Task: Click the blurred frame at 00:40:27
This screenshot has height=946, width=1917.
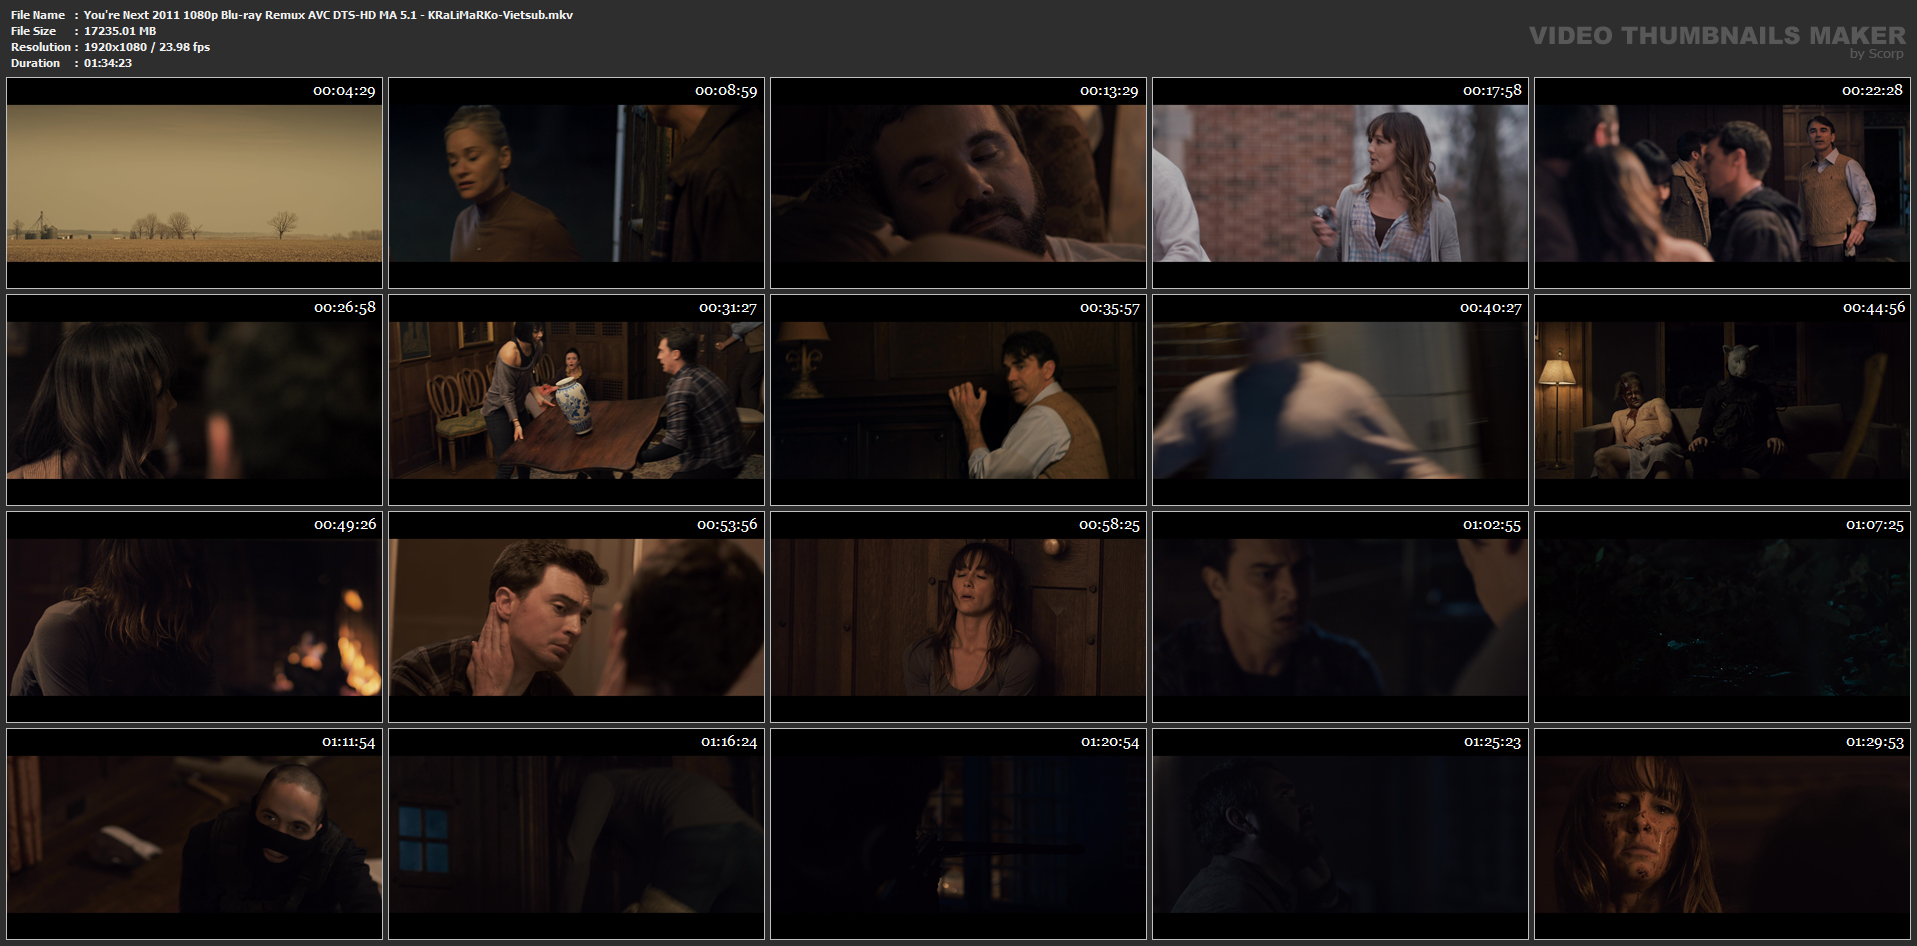Action: pyautogui.click(x=1341, y=400)
